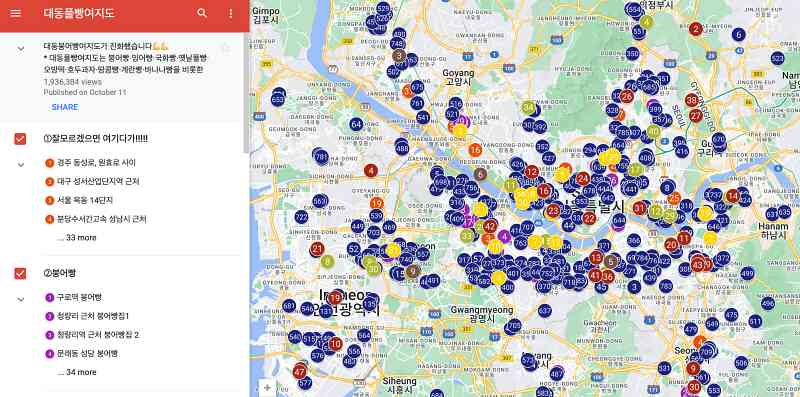Click blue map marker 64
The image size is (800, 397).
click(x=356, y=124)
